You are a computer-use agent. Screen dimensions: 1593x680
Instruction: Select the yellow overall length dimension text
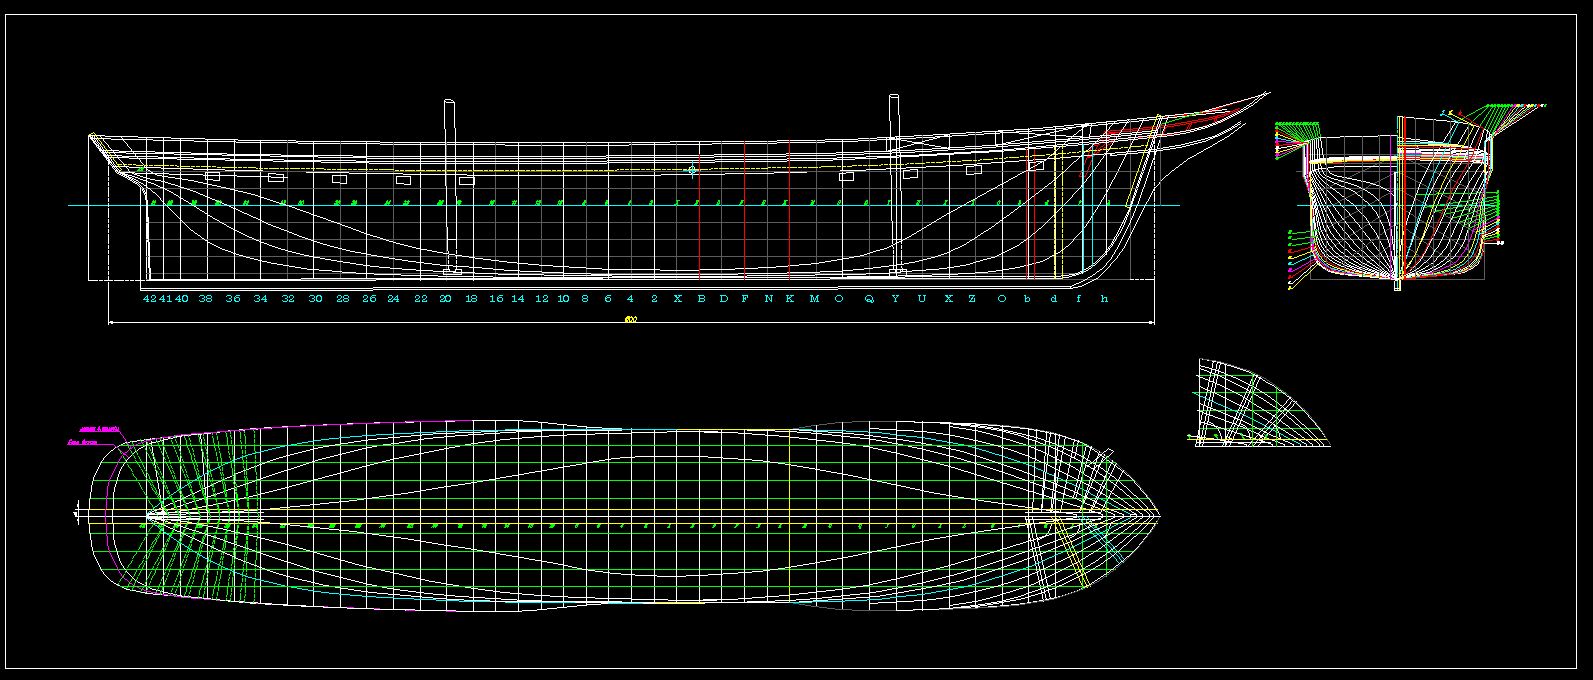point(630,320)
